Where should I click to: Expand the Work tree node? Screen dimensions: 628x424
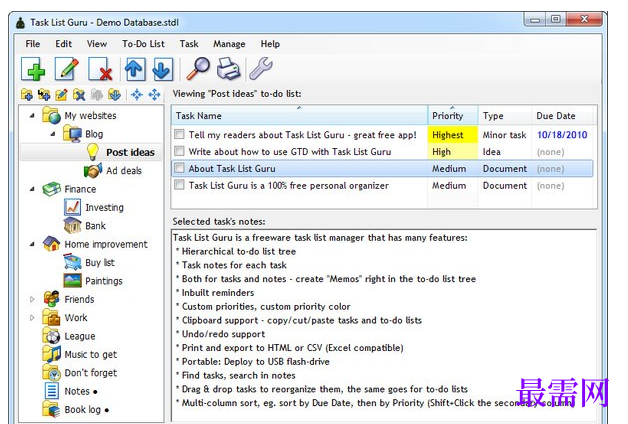click(32, 317)
